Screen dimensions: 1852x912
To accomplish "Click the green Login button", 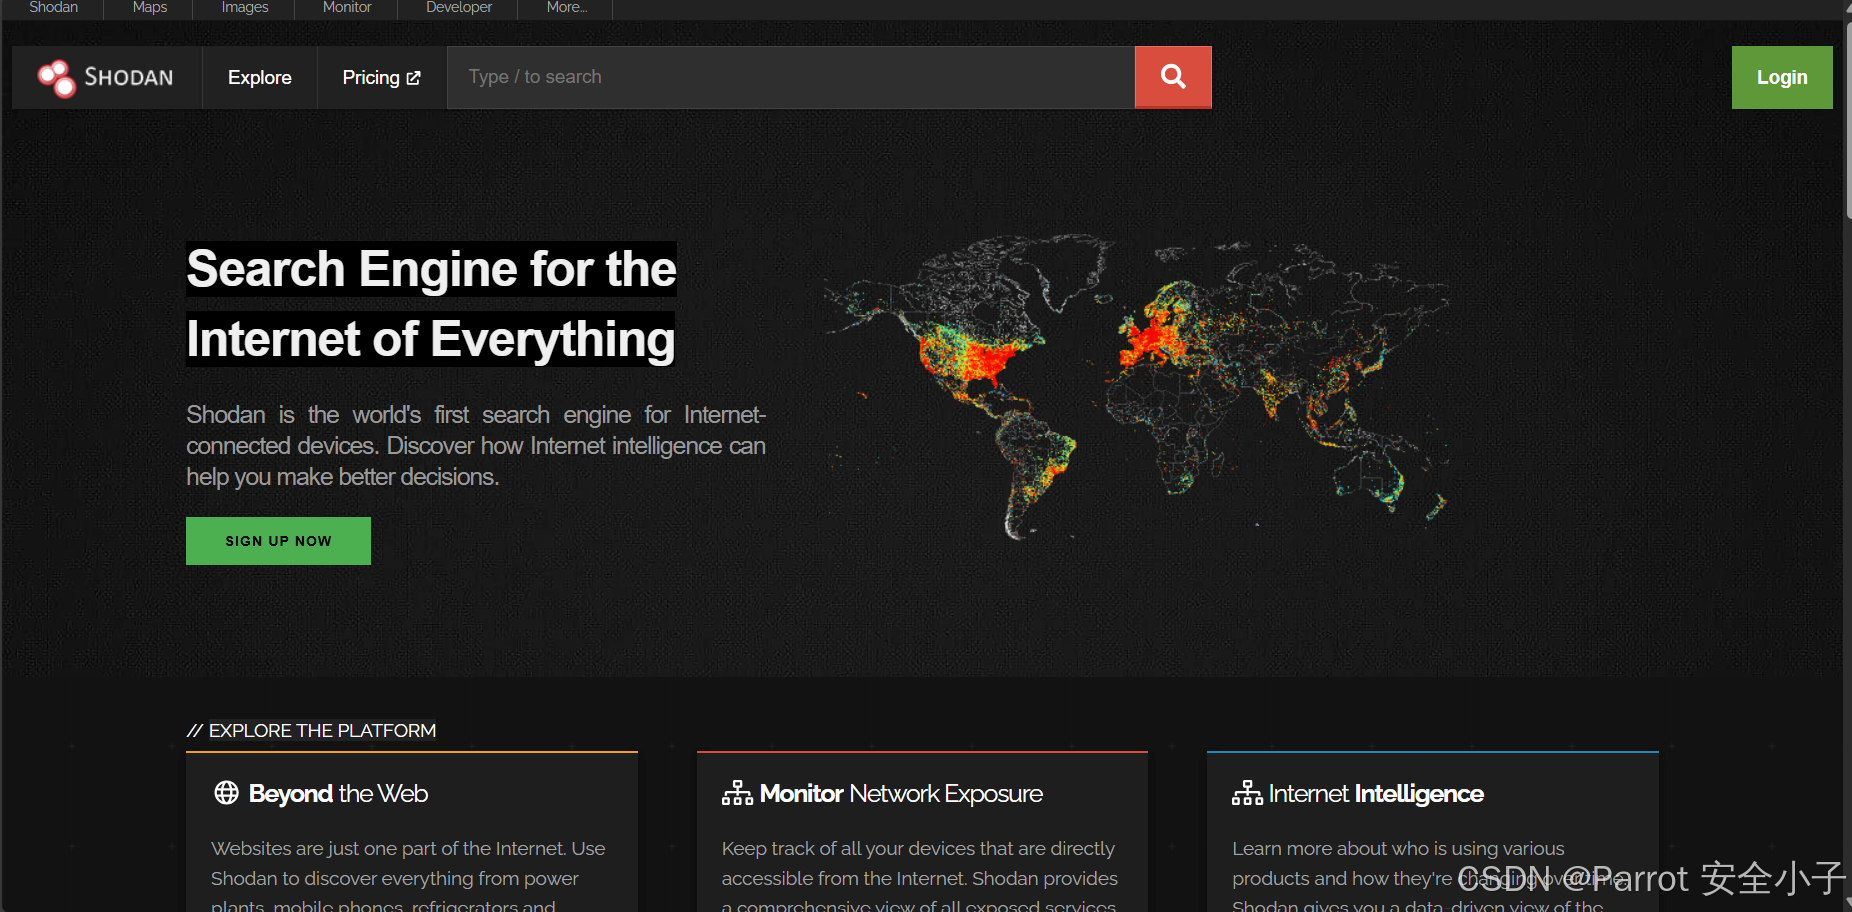I will pyautogui.click(x=1782, y=77).
